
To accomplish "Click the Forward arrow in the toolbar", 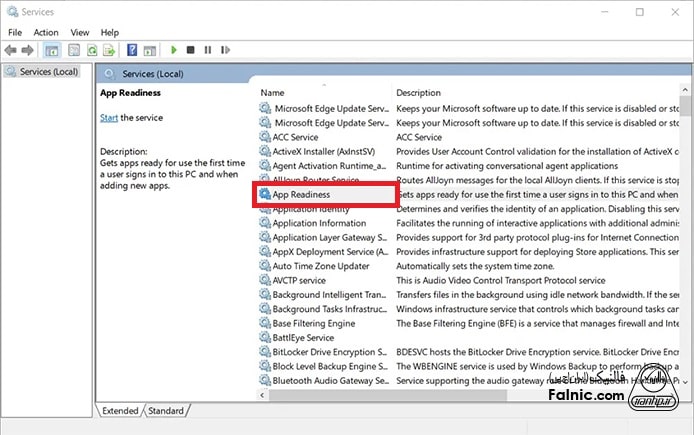I will point(27,50).
